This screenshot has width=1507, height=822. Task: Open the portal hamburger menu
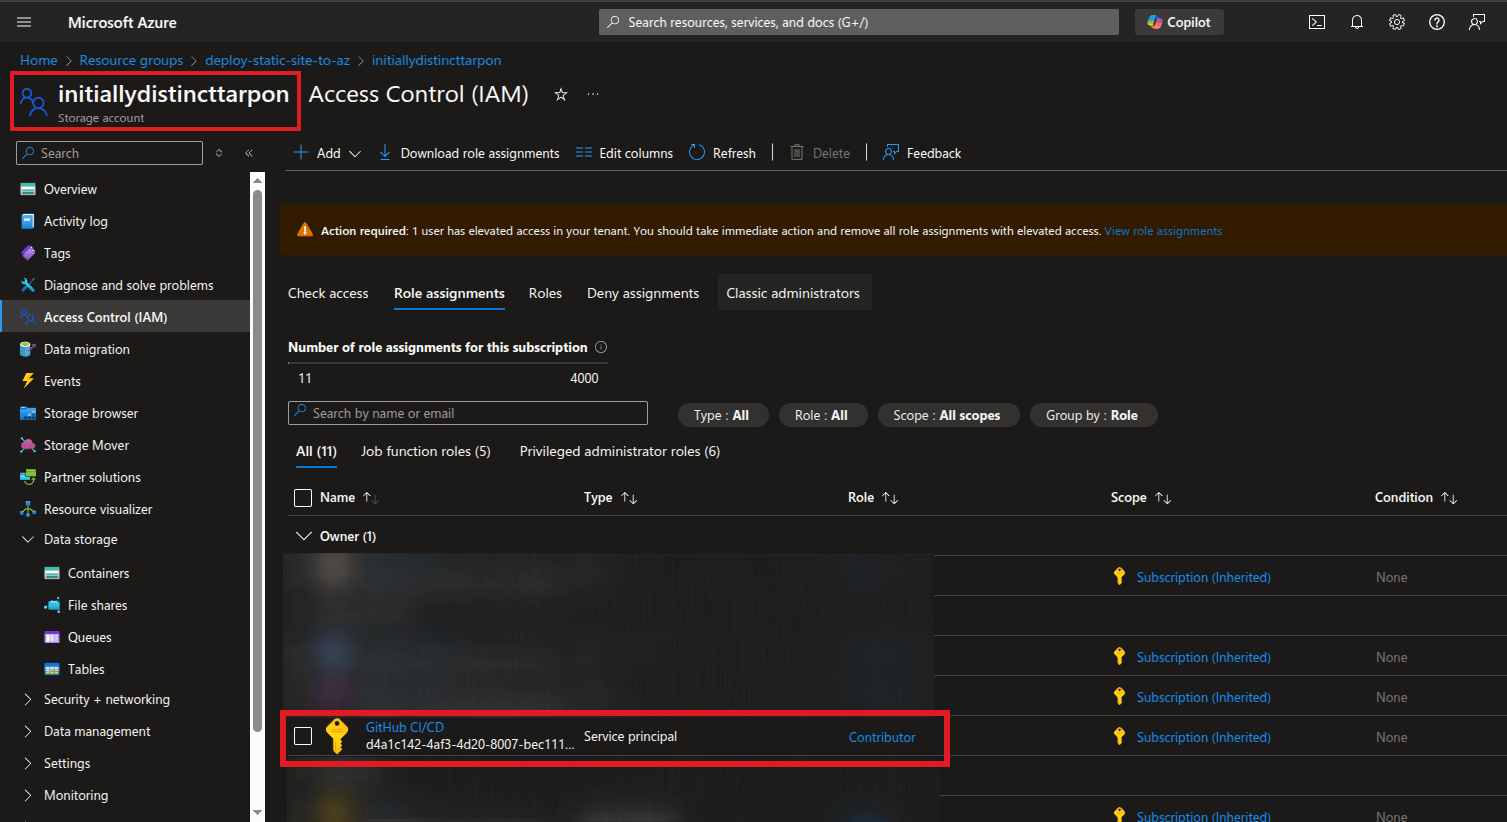click(24, 22)
